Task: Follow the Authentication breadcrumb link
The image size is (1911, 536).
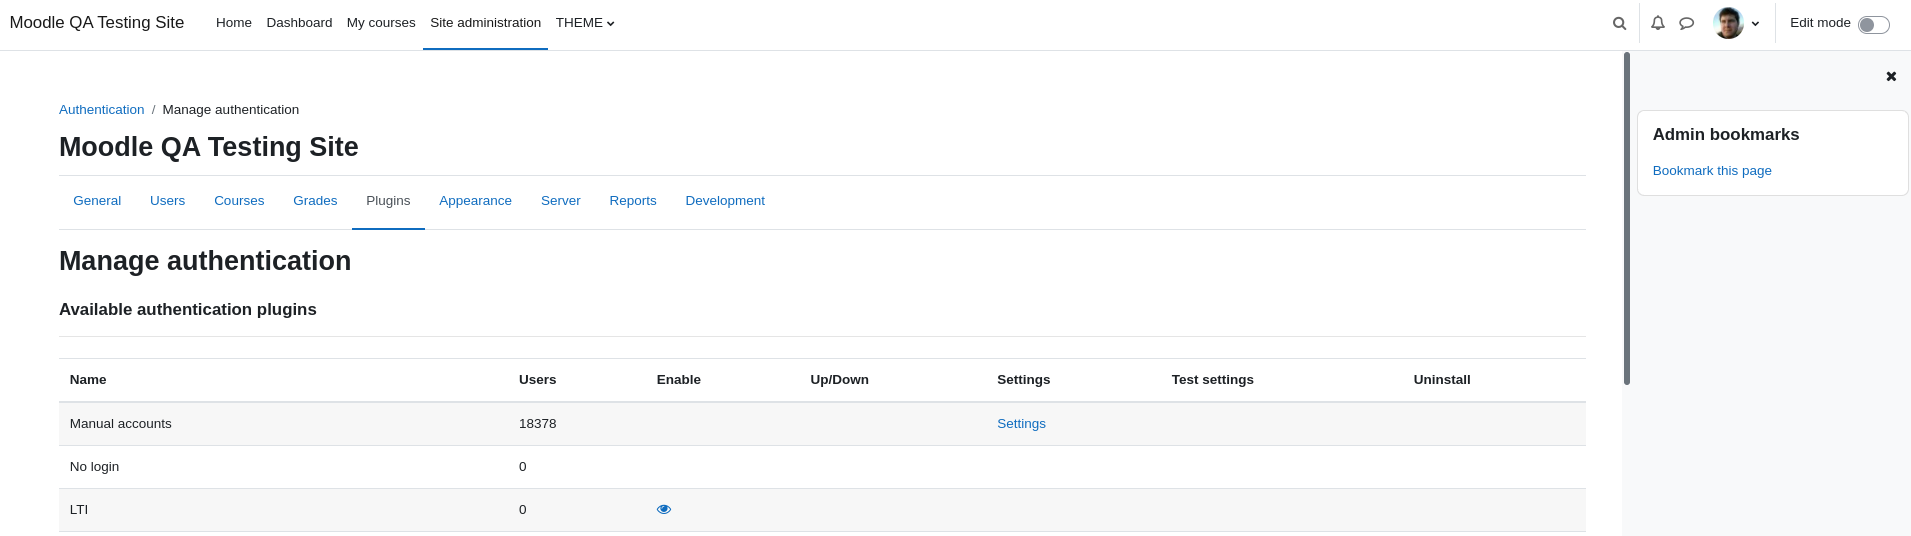Action: point(101,110)
